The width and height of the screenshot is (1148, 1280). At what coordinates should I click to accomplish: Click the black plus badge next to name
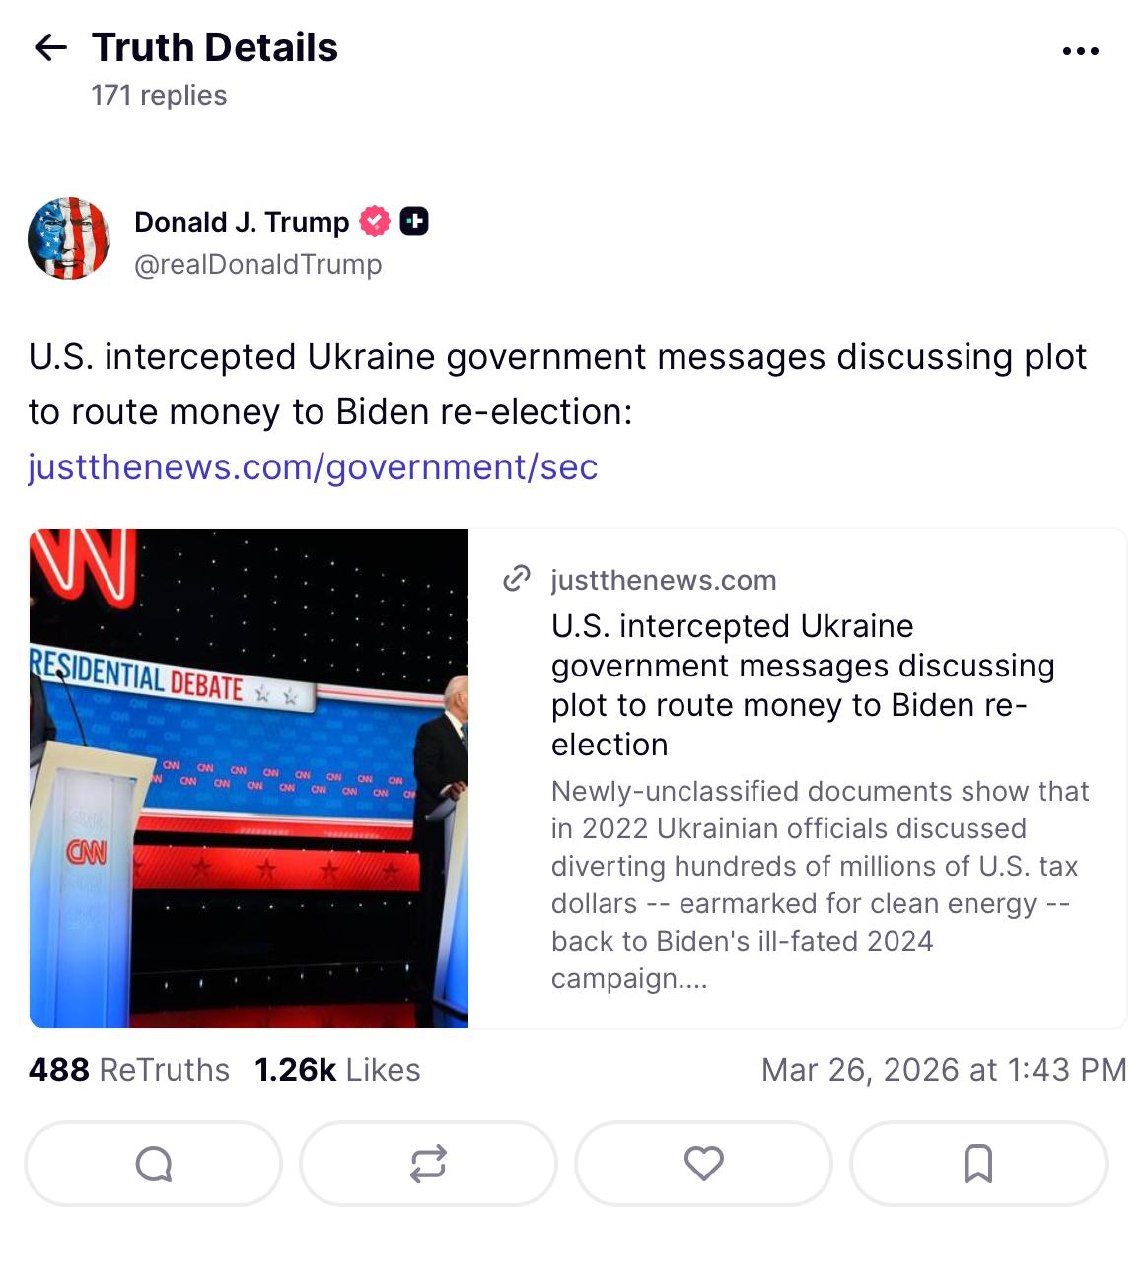(x=414, y=221)
